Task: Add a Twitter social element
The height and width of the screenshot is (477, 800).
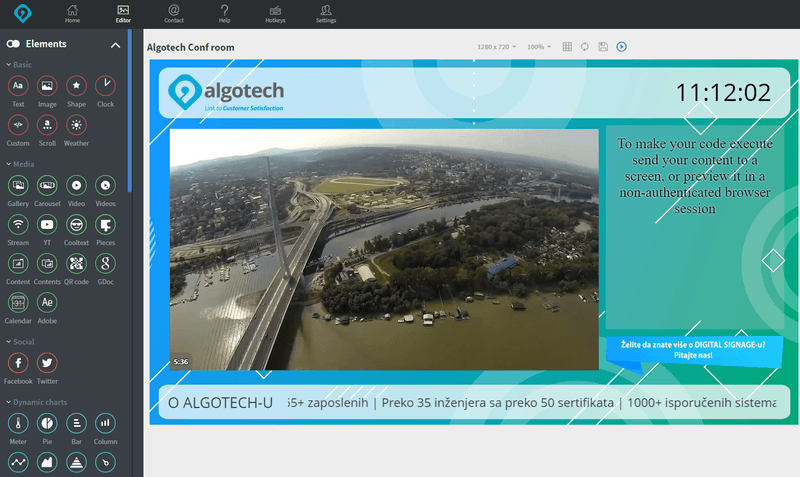Action: pos(47,363)
